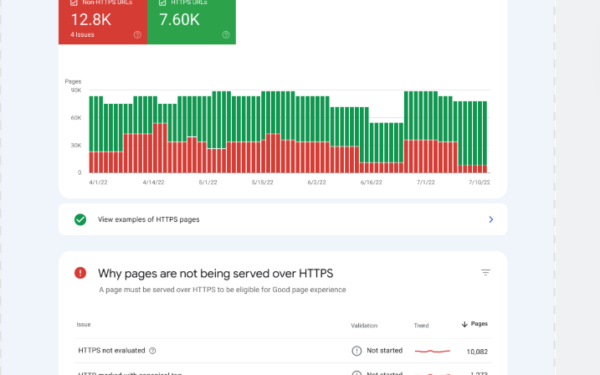Click the 4 issues label

tap(82, 34)
